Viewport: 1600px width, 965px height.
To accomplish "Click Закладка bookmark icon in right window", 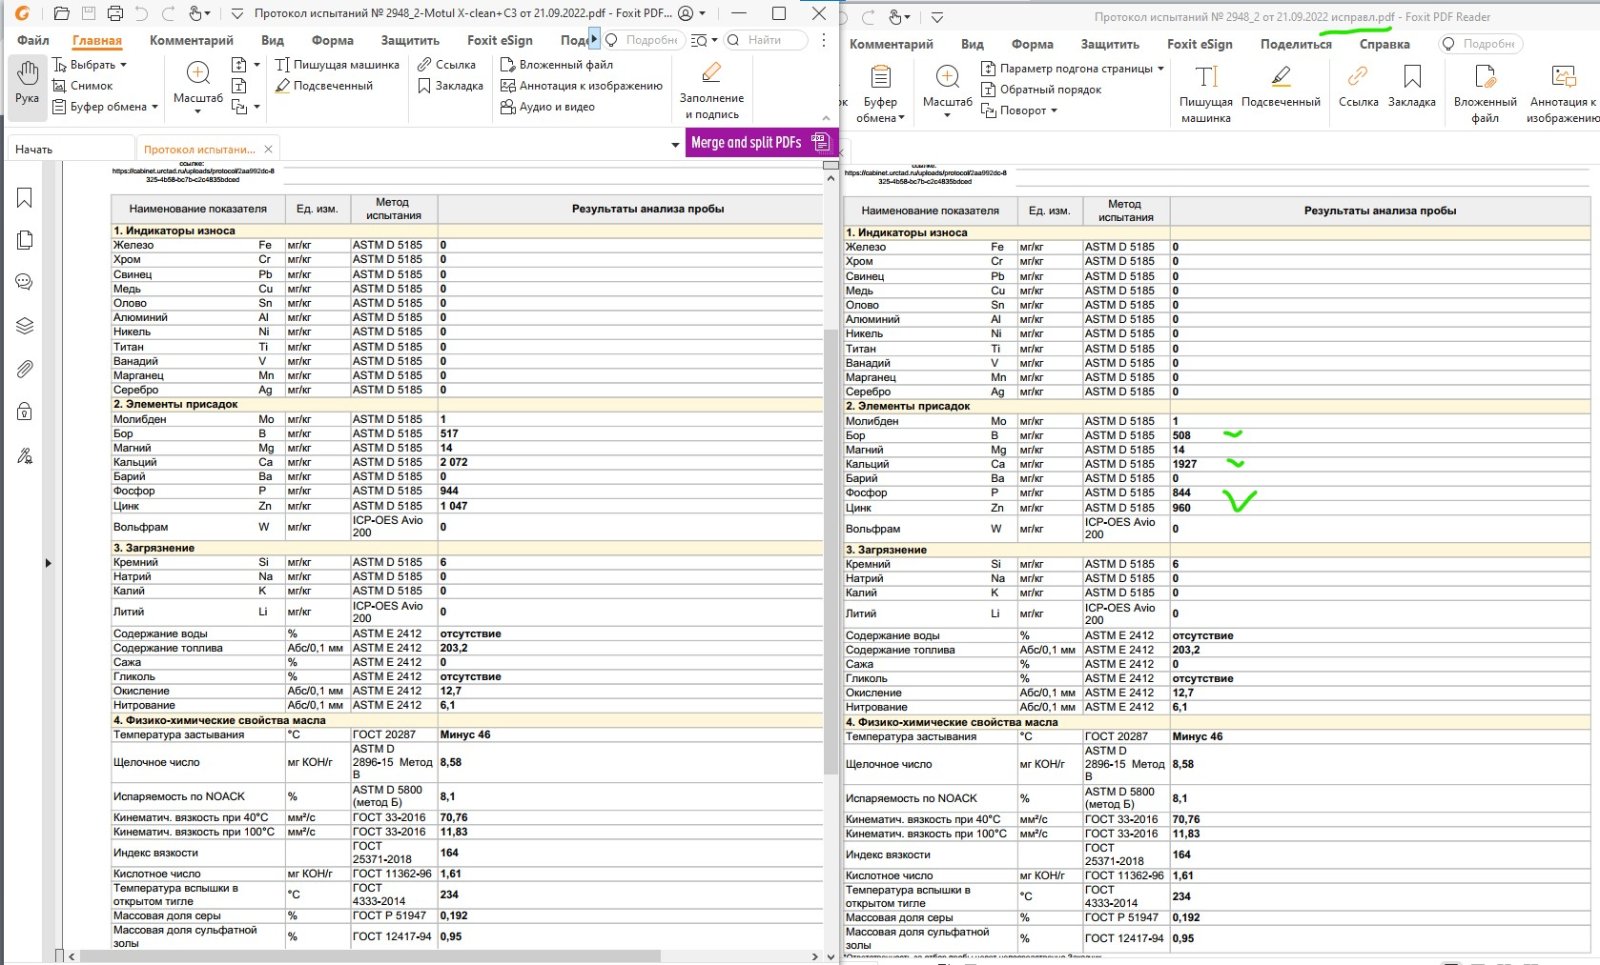I will coord(1412,87).
